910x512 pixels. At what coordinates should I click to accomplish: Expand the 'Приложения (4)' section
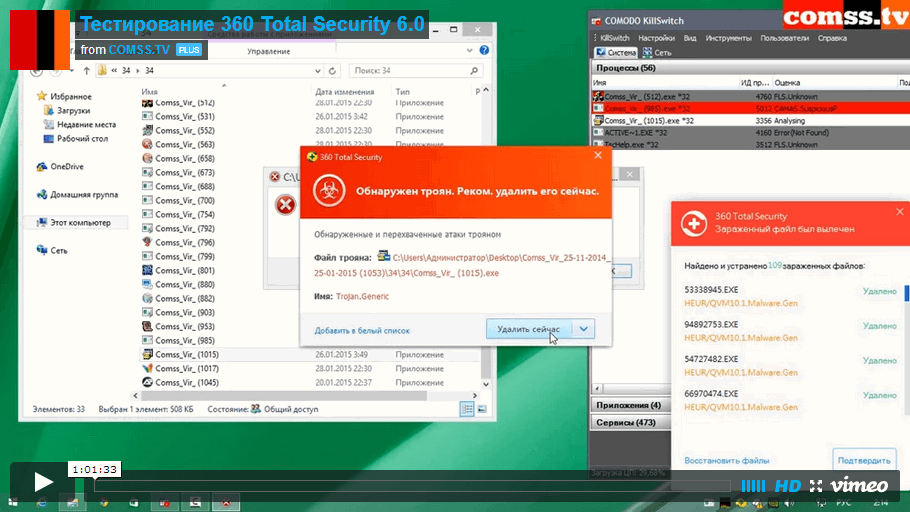click(x=629, y=405)
